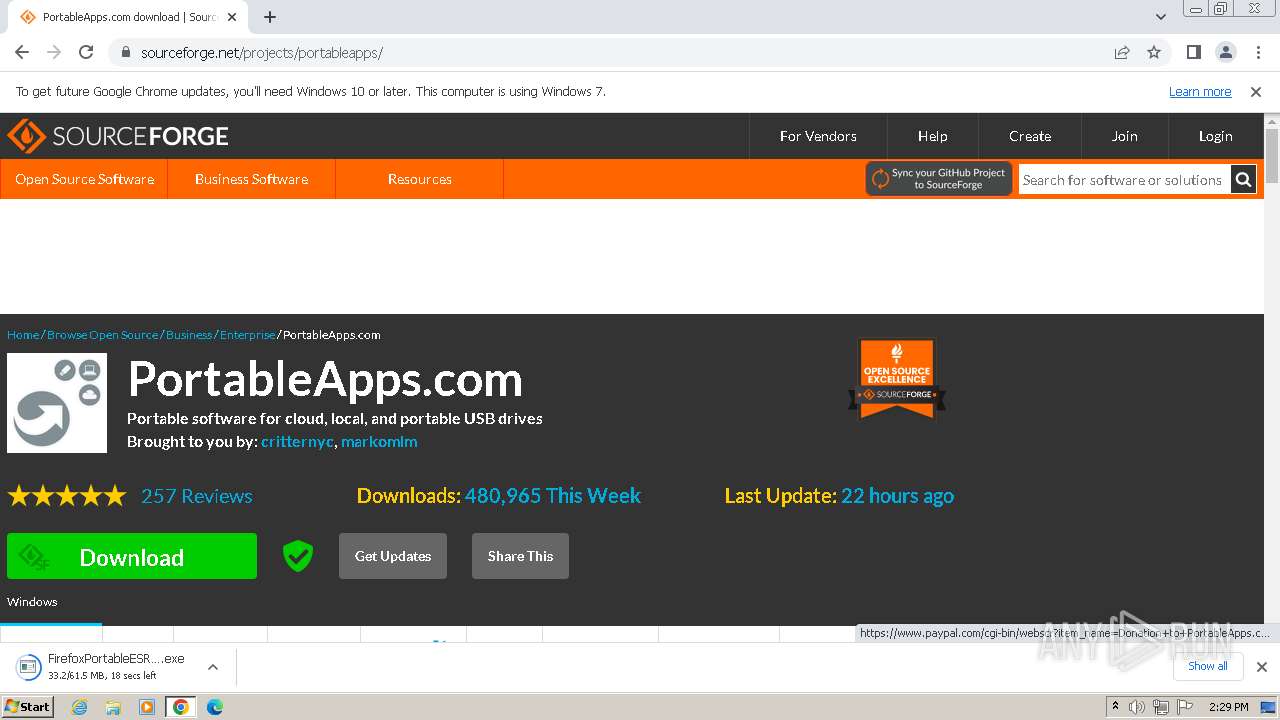Click the Business breadcrumb link
This screenshot has height=720, width=1280.
[x=189, y=335]
